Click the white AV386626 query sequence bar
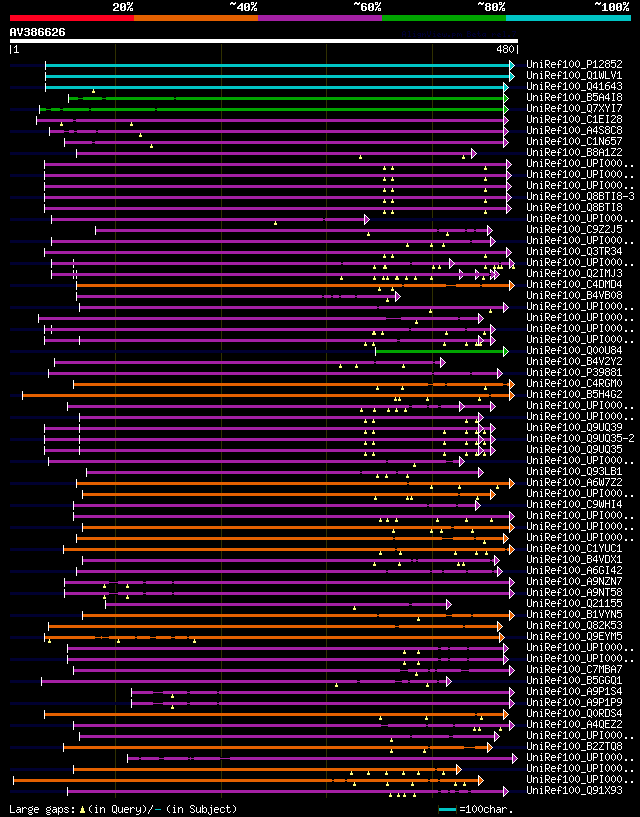The image size is (640, 817). click(264, 41)
